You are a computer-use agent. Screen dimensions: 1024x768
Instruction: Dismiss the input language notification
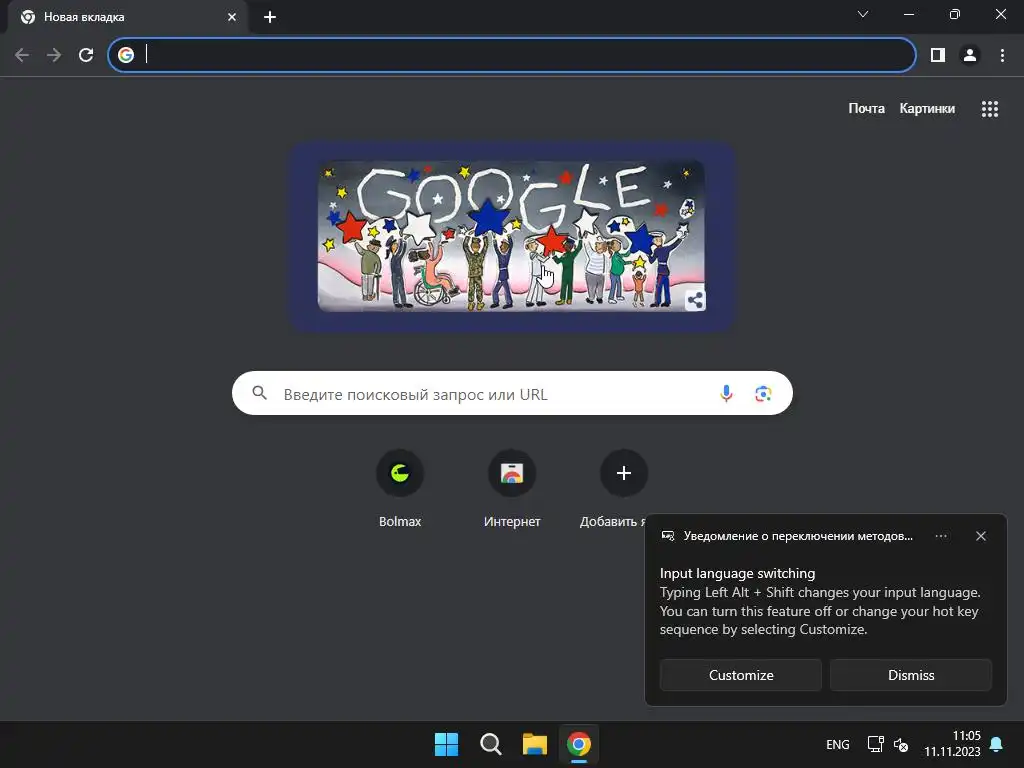(910, 675)
